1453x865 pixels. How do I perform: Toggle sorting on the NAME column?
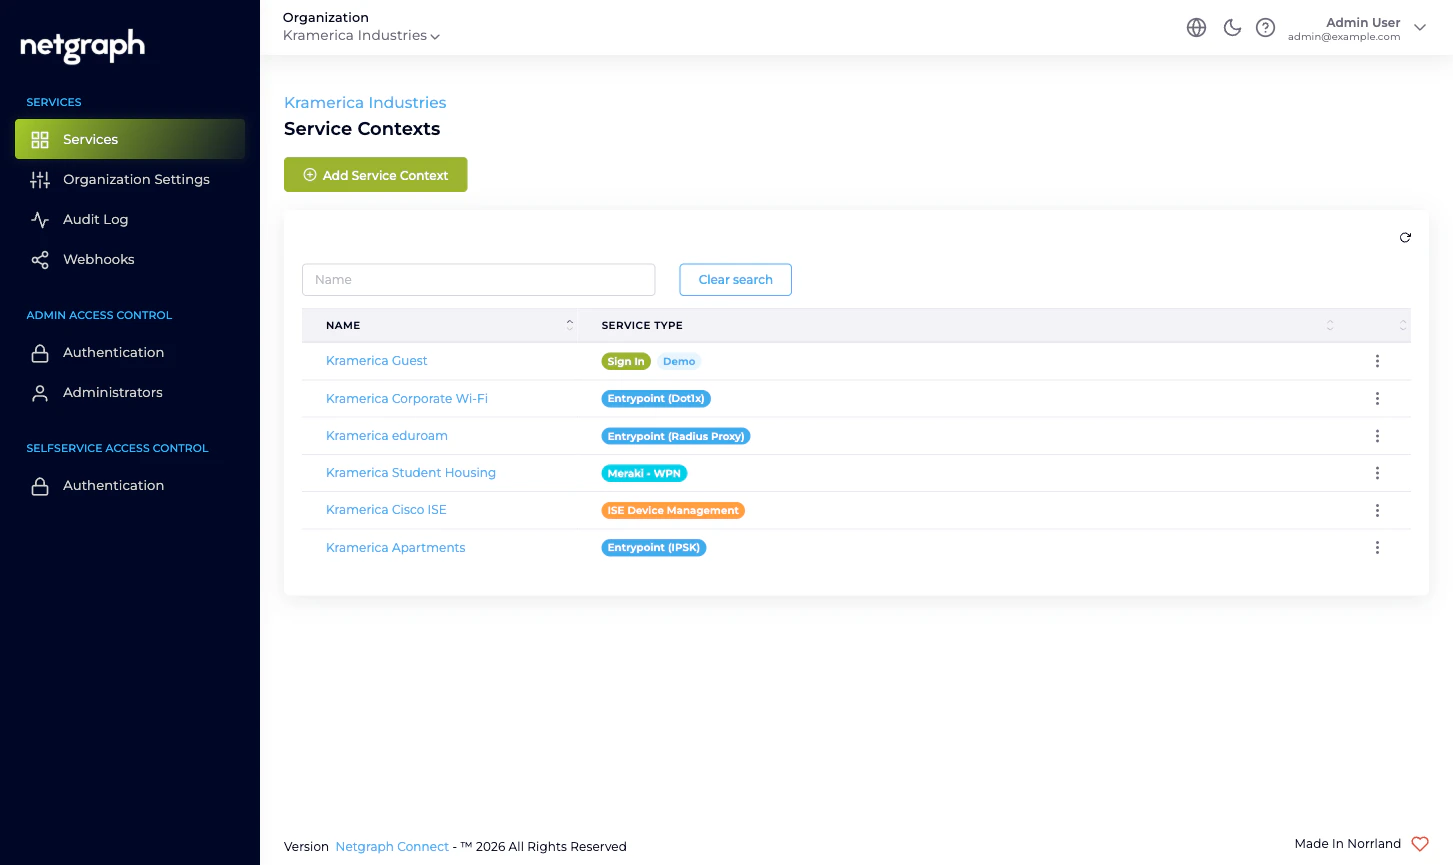[570, 325]
